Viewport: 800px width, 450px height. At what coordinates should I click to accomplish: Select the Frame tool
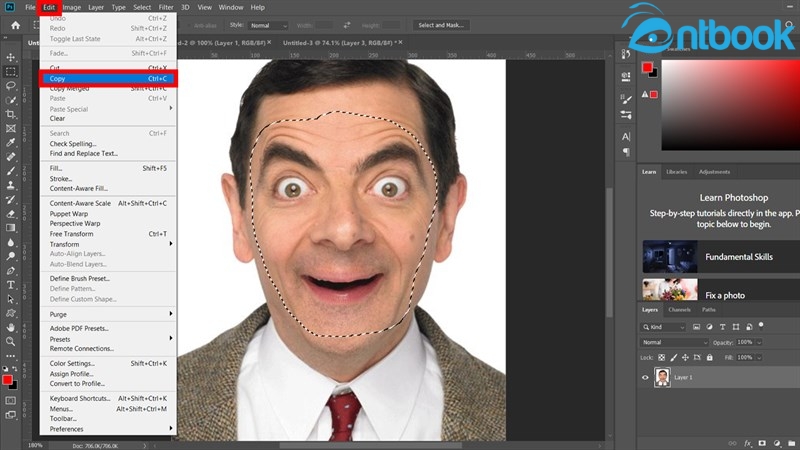click(x=10, y=129)
